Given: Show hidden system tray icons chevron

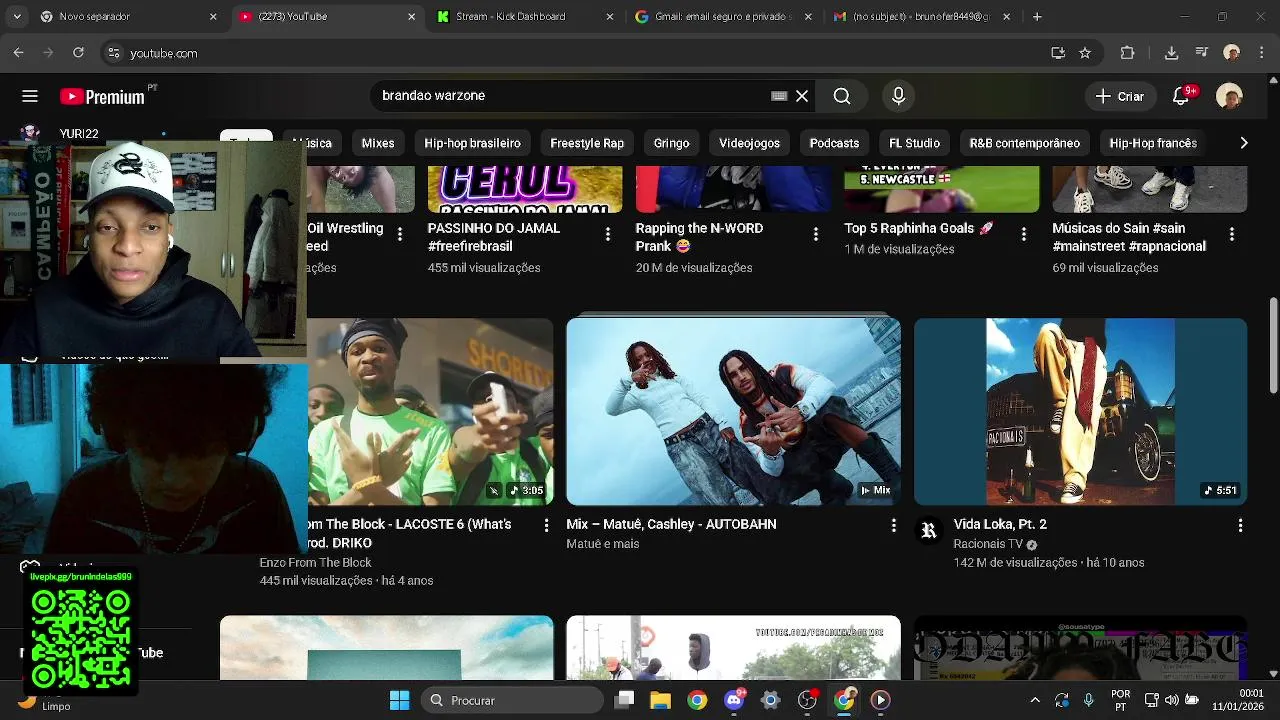Looking at the screenshot, I should (1034, 700).
